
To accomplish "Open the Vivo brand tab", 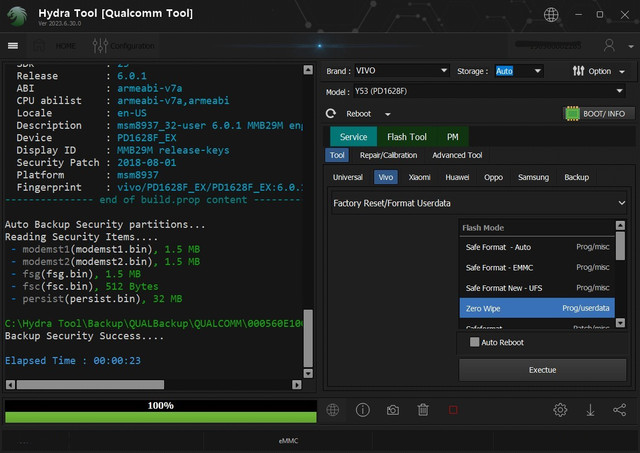I will [386, 177].
